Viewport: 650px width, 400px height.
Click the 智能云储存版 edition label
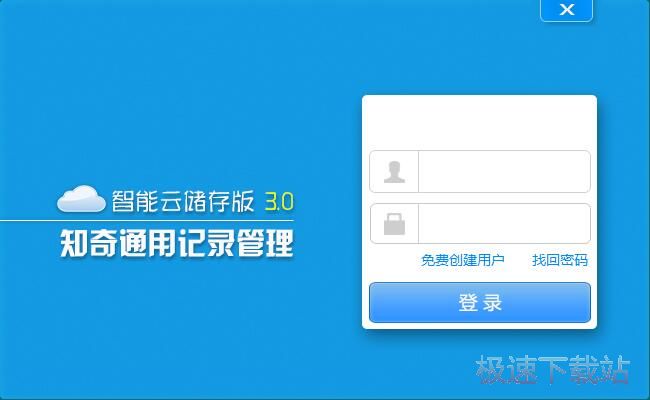183,201
